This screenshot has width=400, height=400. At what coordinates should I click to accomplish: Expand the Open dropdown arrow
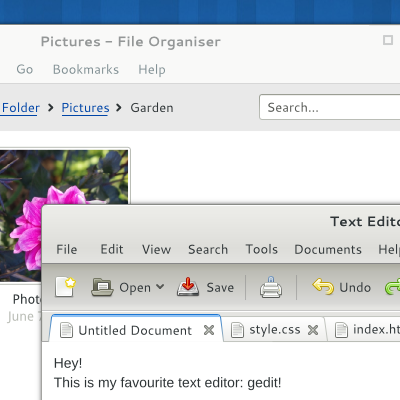pyautogui.click(x=160, y=287)
